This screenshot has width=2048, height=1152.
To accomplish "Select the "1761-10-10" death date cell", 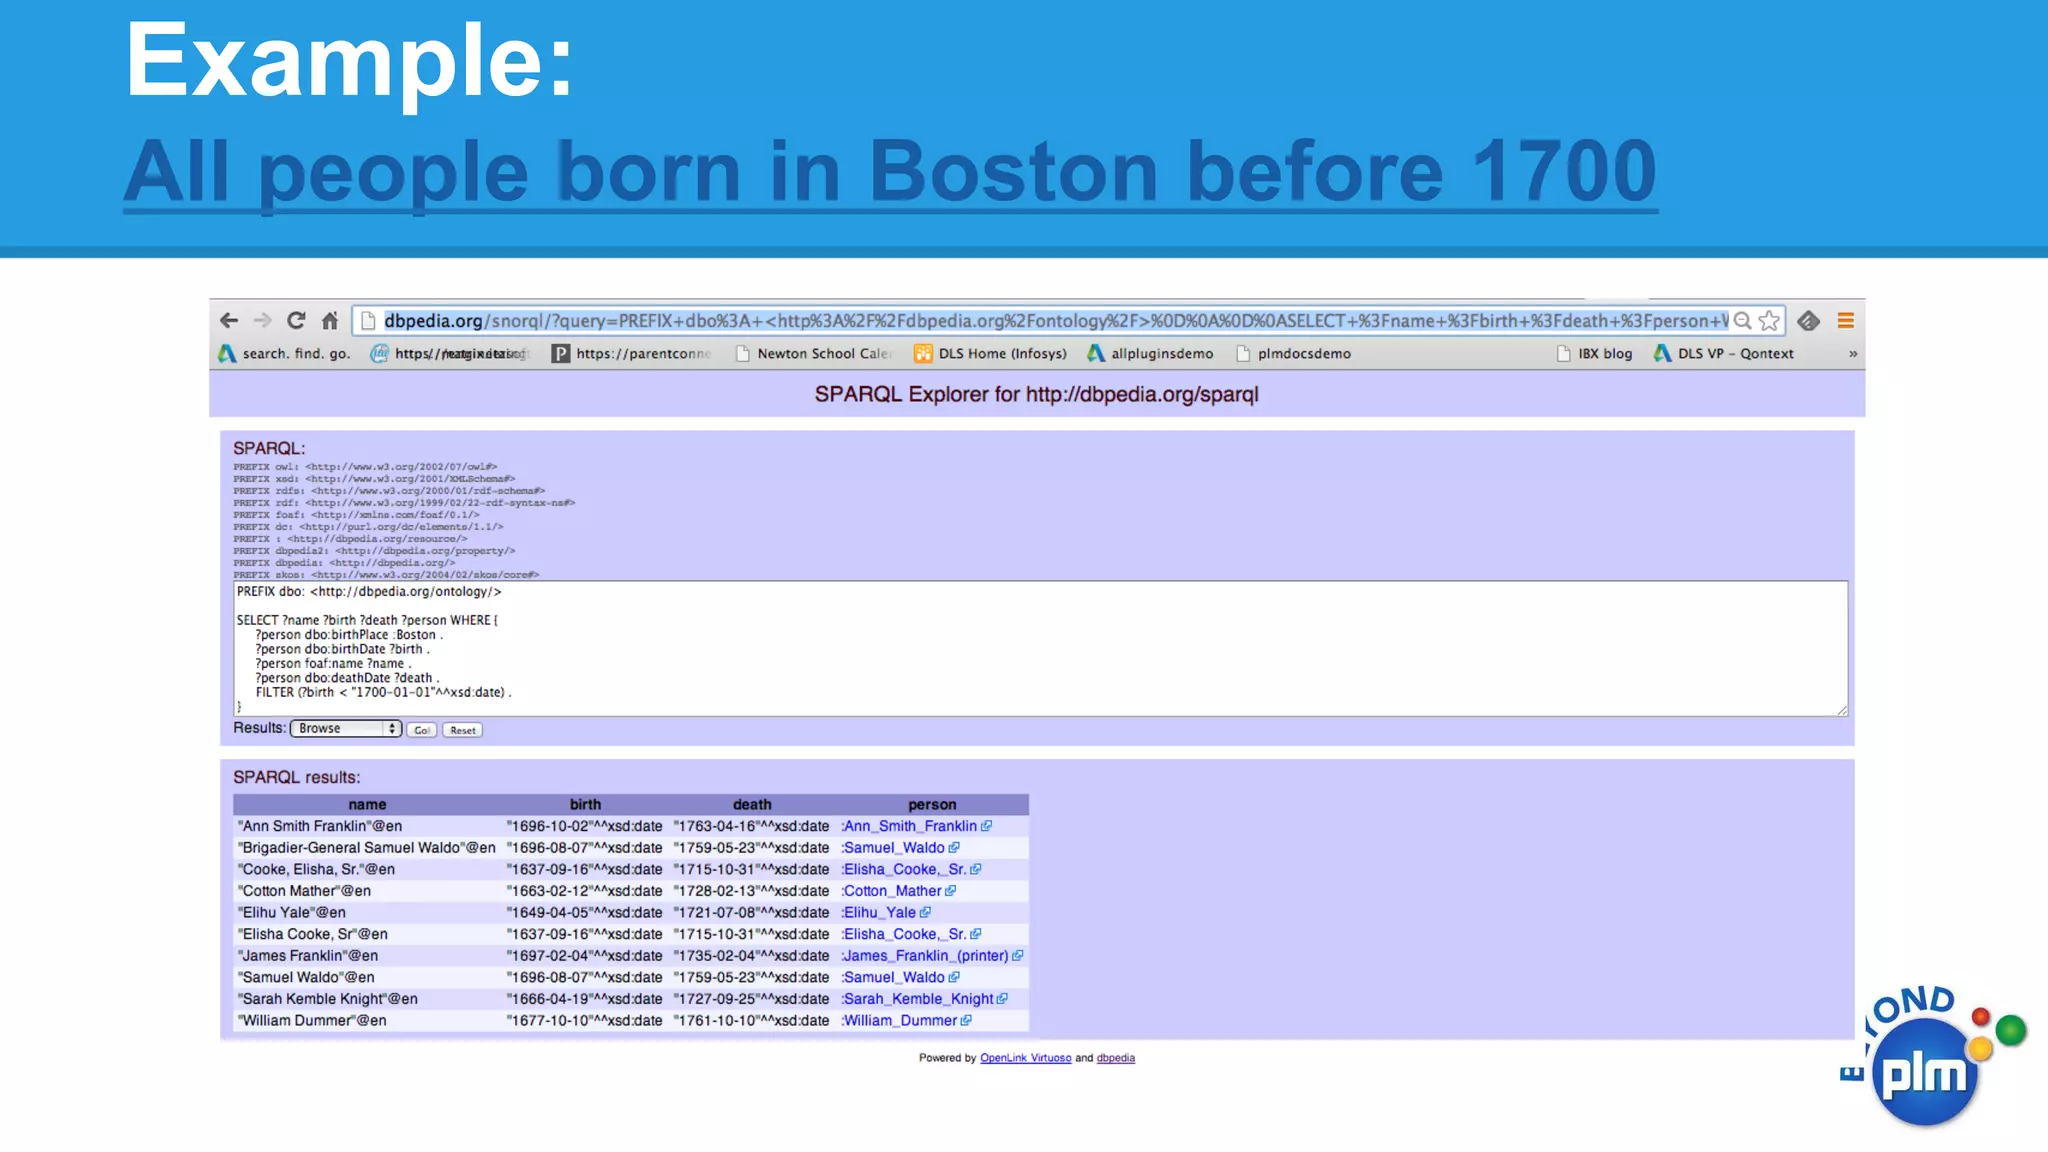I will click(x=751, y=1021).
